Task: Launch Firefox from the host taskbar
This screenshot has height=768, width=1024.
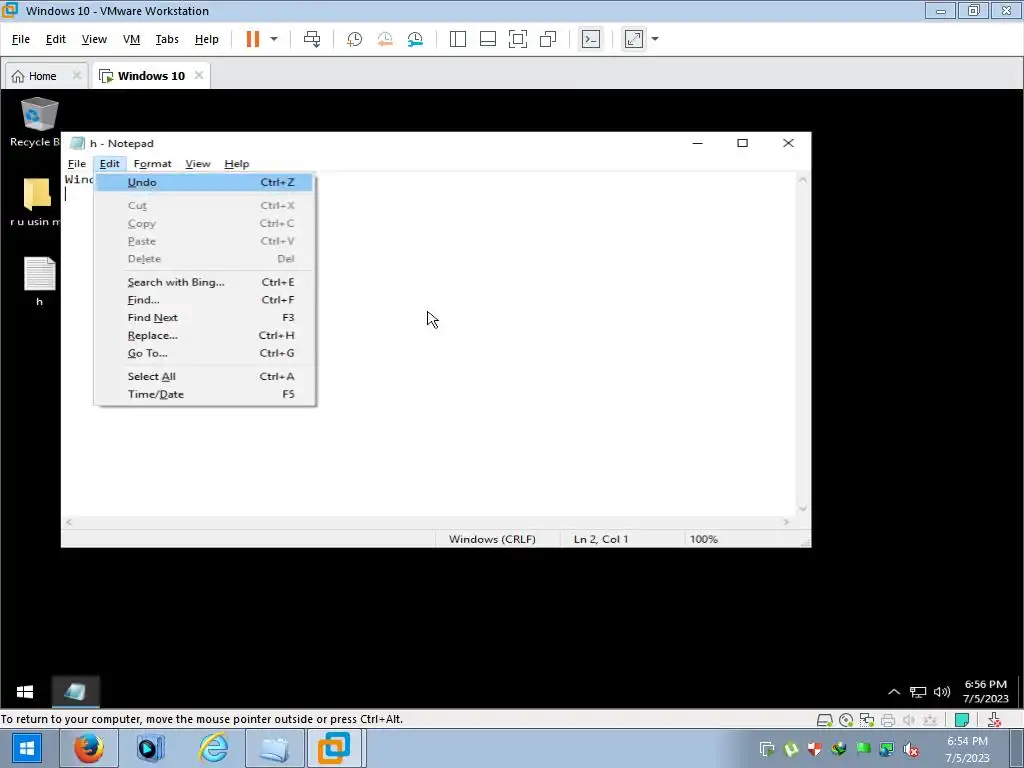Action: 89,748
